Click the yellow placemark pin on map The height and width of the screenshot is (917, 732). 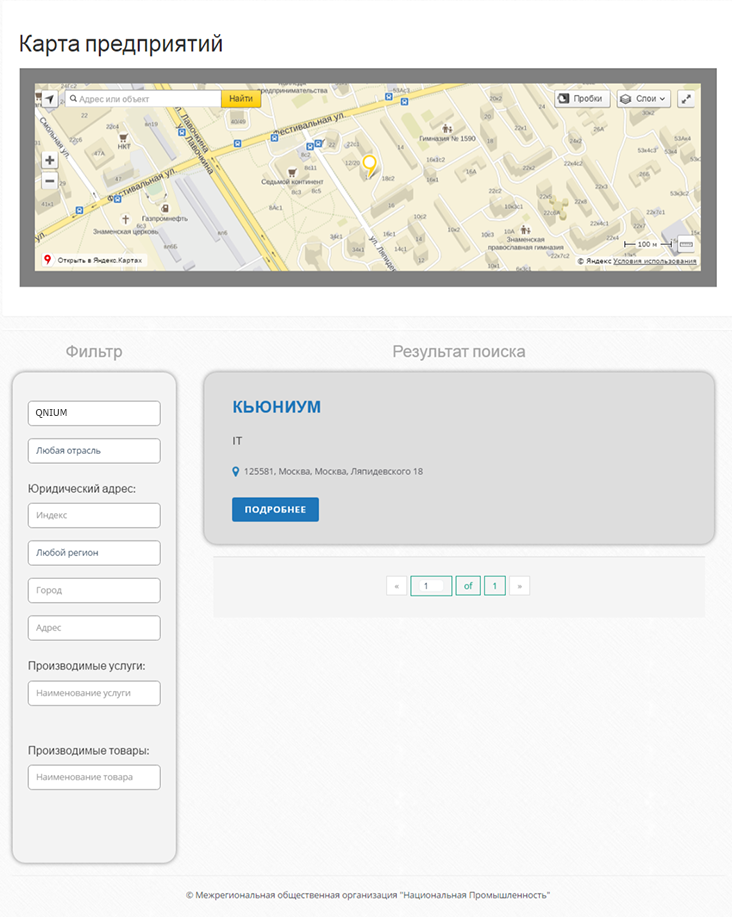[x=369, y=166]
